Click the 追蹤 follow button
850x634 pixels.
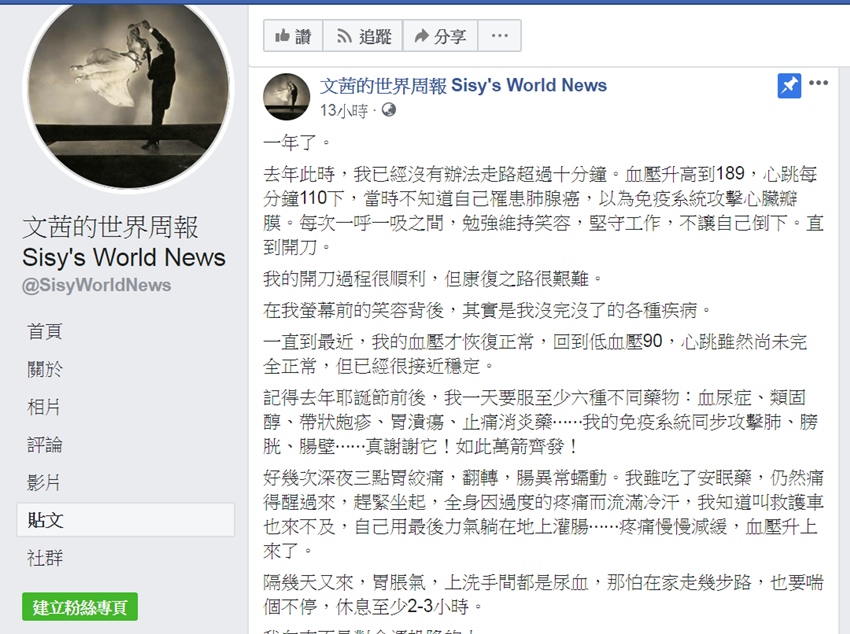click(363, 36)
